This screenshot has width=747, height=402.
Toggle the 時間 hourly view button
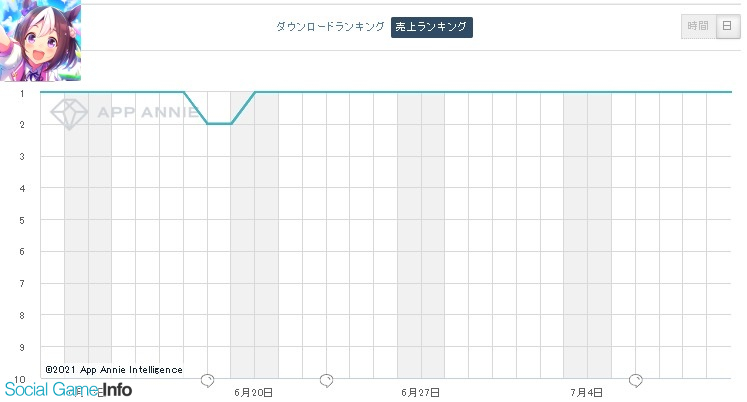coord(698,26)
